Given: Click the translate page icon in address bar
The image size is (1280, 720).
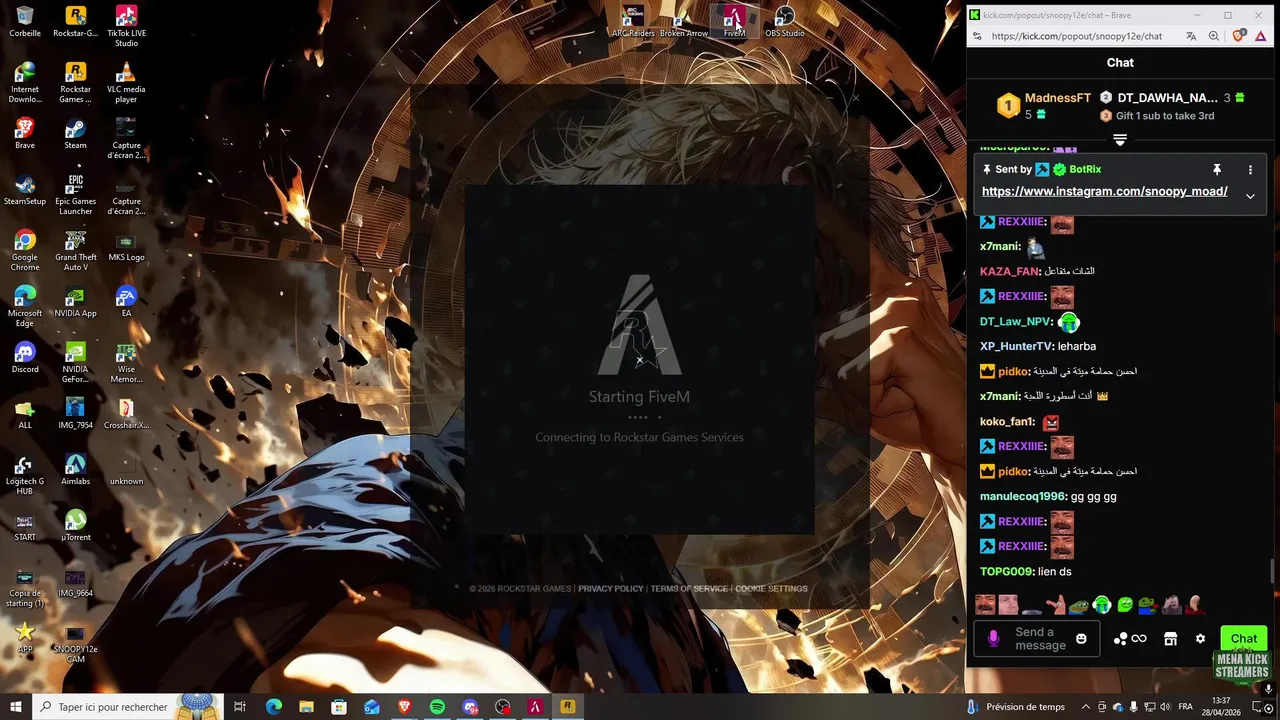Looking at the screenshot, I should click(1191, 36).
